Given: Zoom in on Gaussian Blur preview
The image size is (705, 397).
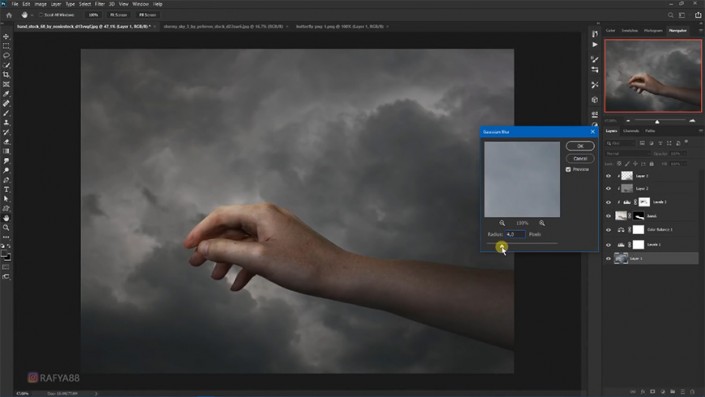Looking at the screenshot, I should (x=542, y=223).
